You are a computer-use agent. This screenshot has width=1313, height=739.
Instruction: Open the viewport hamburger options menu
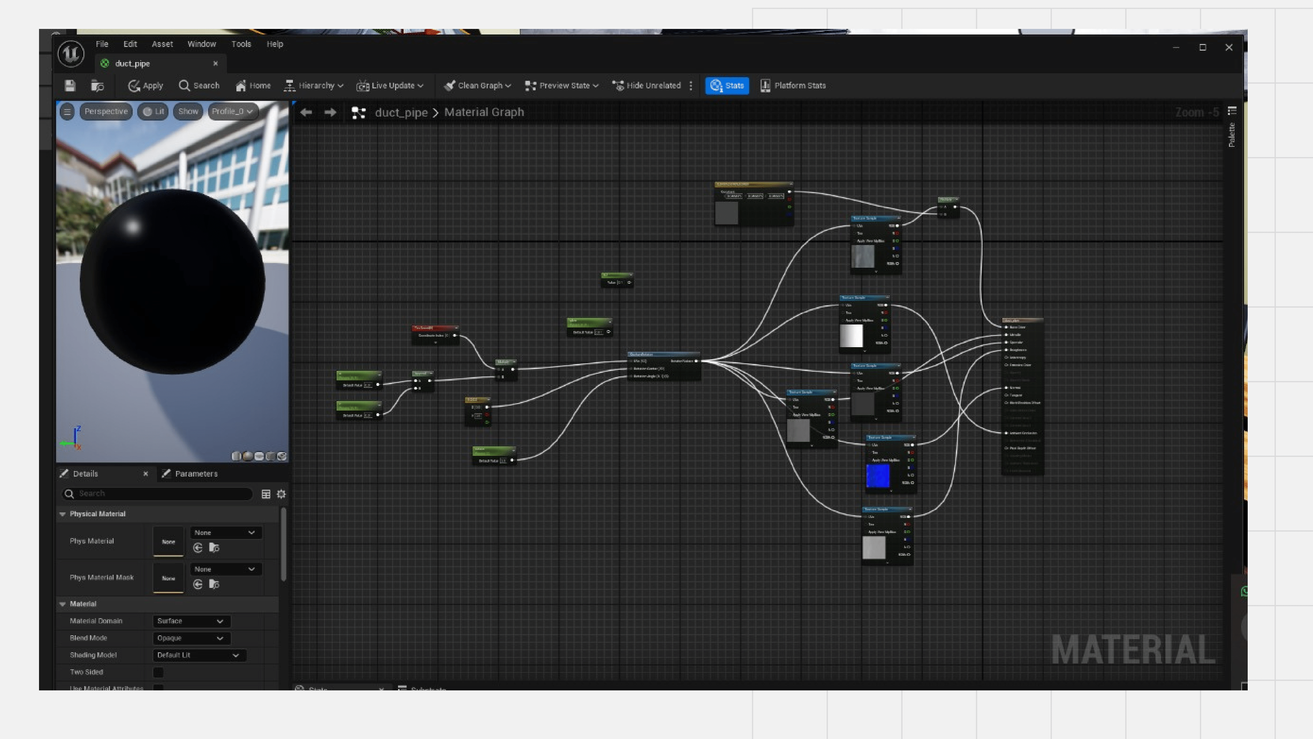coord(67,112)
